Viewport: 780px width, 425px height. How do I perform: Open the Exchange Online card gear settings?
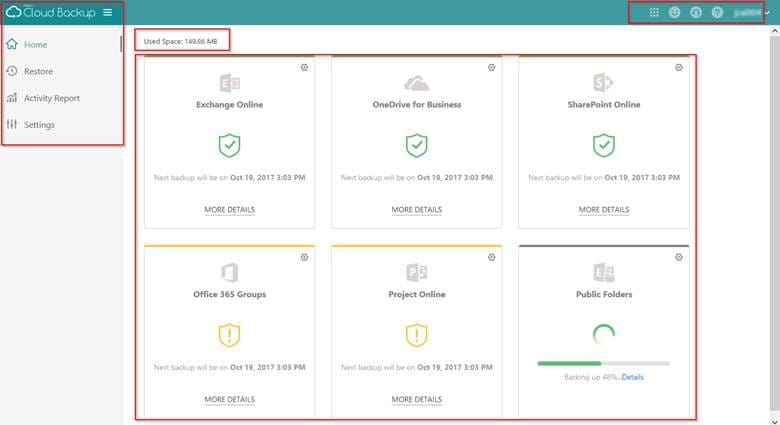[x=304, y=67]
